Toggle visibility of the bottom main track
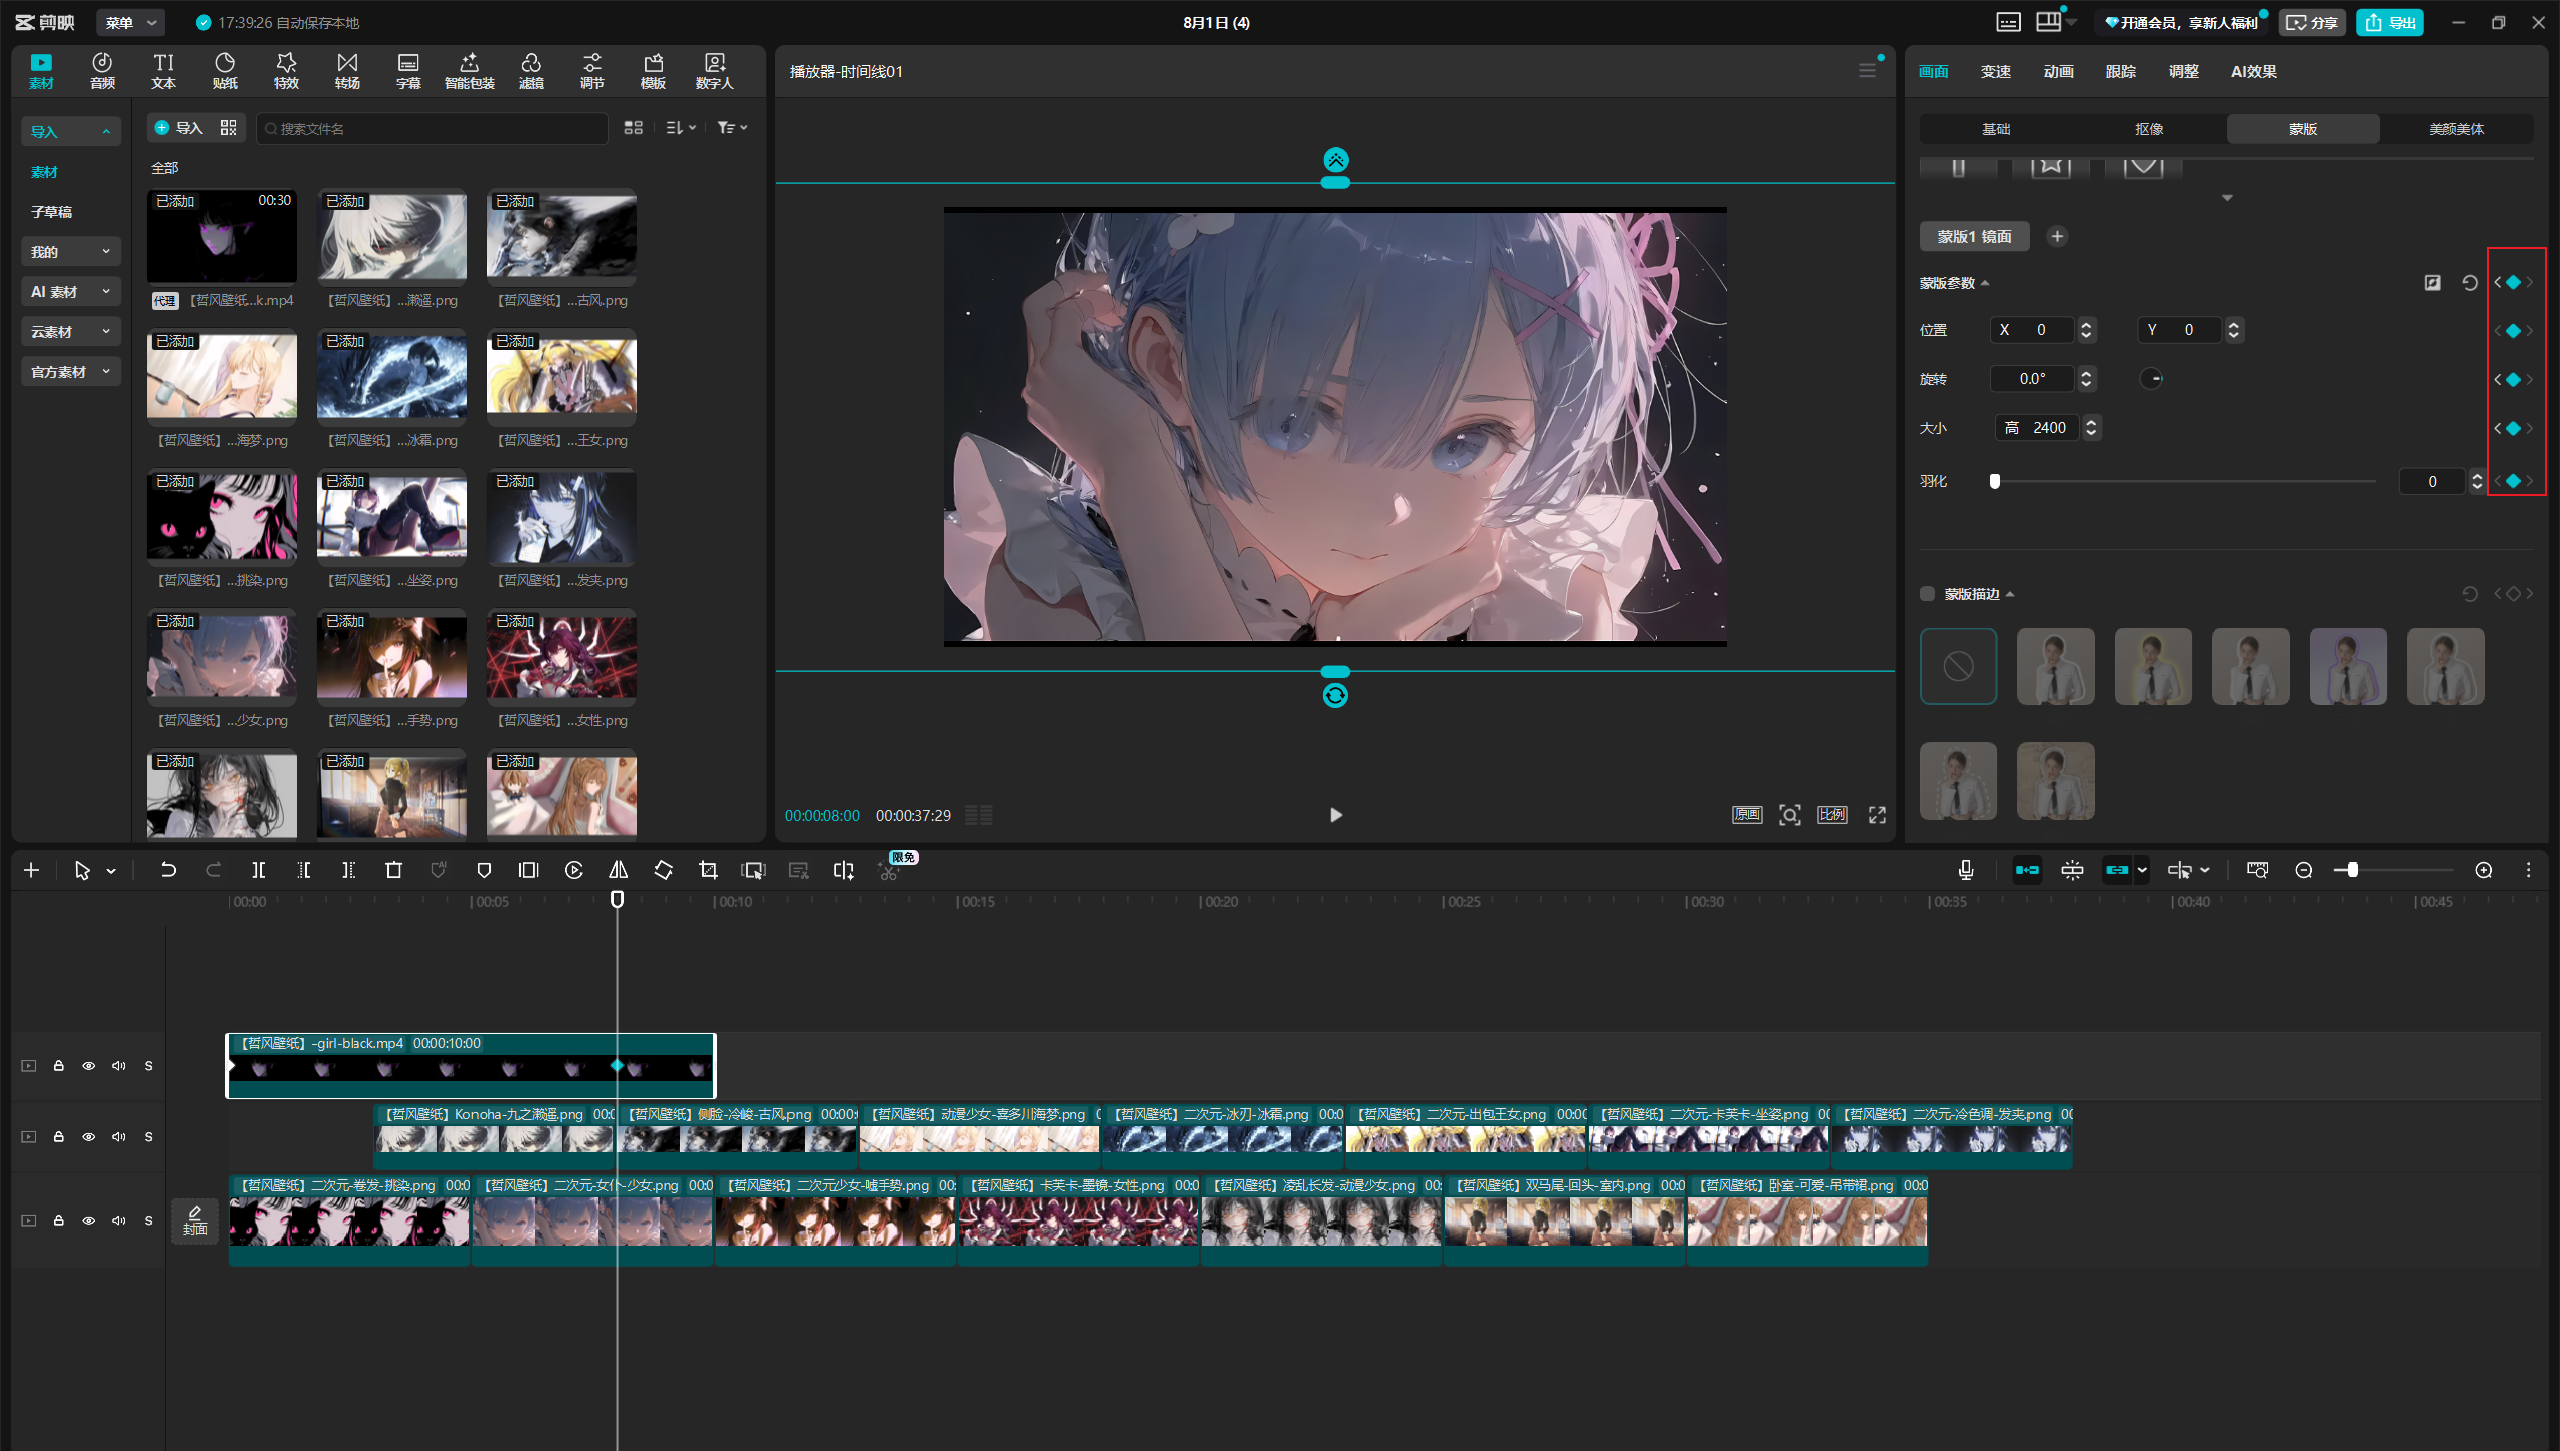 (x=89, y=1221)
